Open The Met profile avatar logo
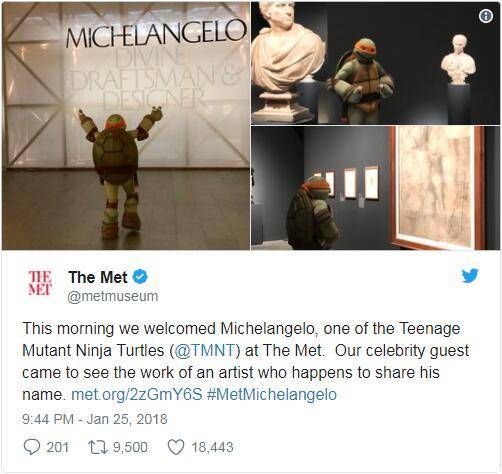 40,283
